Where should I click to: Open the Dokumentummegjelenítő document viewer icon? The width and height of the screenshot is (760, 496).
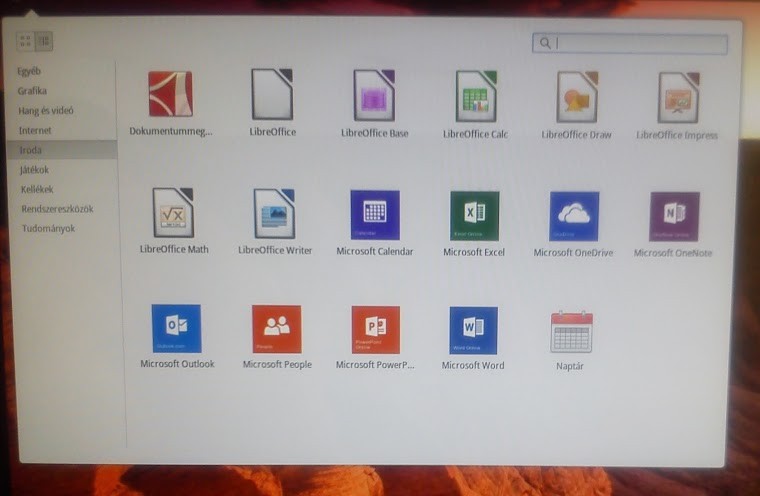171,94
